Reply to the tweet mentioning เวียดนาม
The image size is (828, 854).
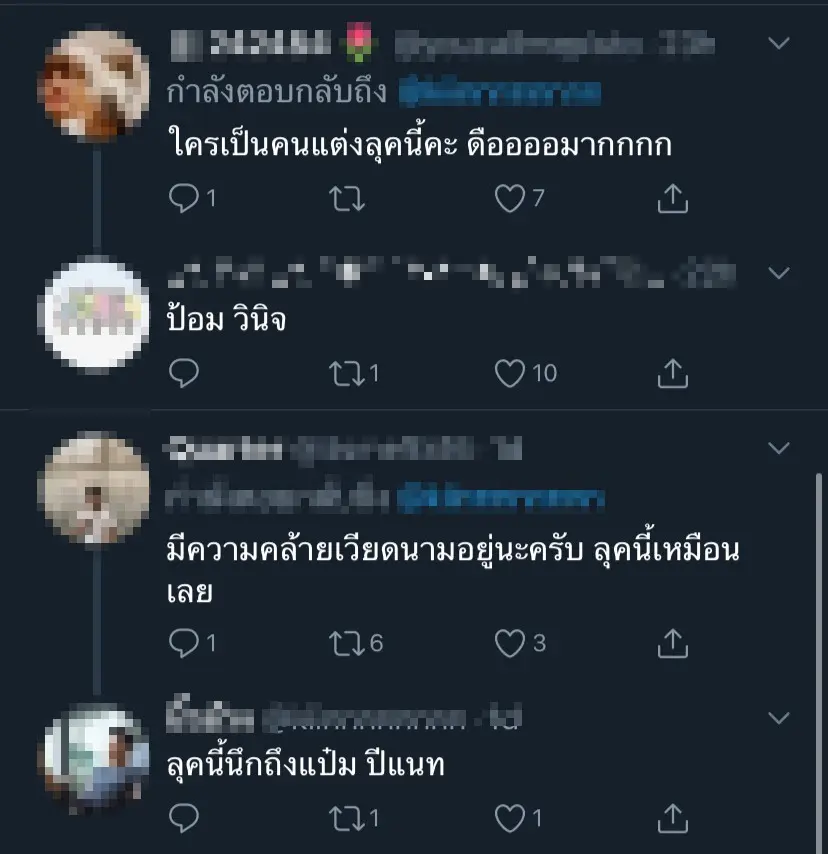183,642
